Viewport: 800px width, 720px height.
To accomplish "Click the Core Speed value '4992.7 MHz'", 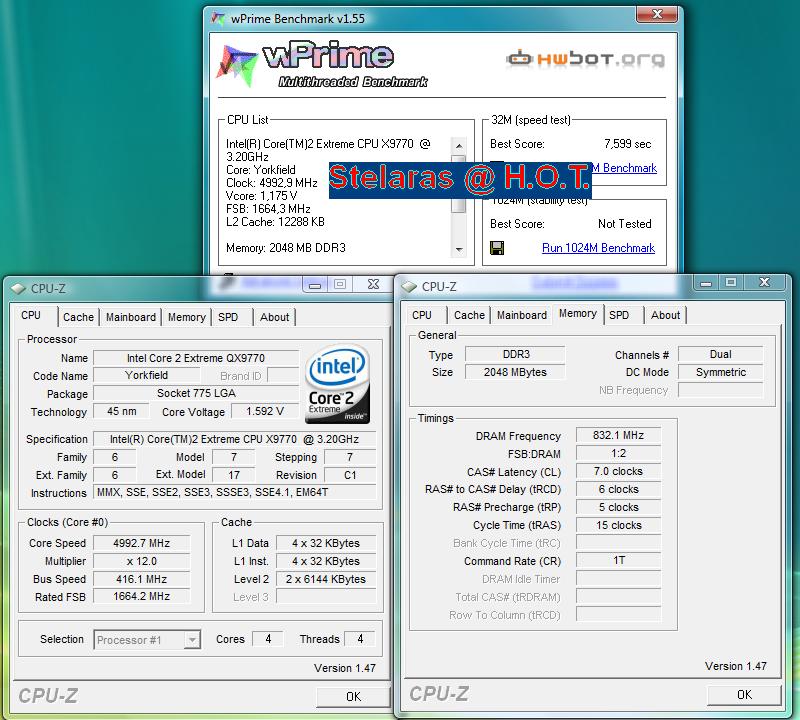I will 141,543.
